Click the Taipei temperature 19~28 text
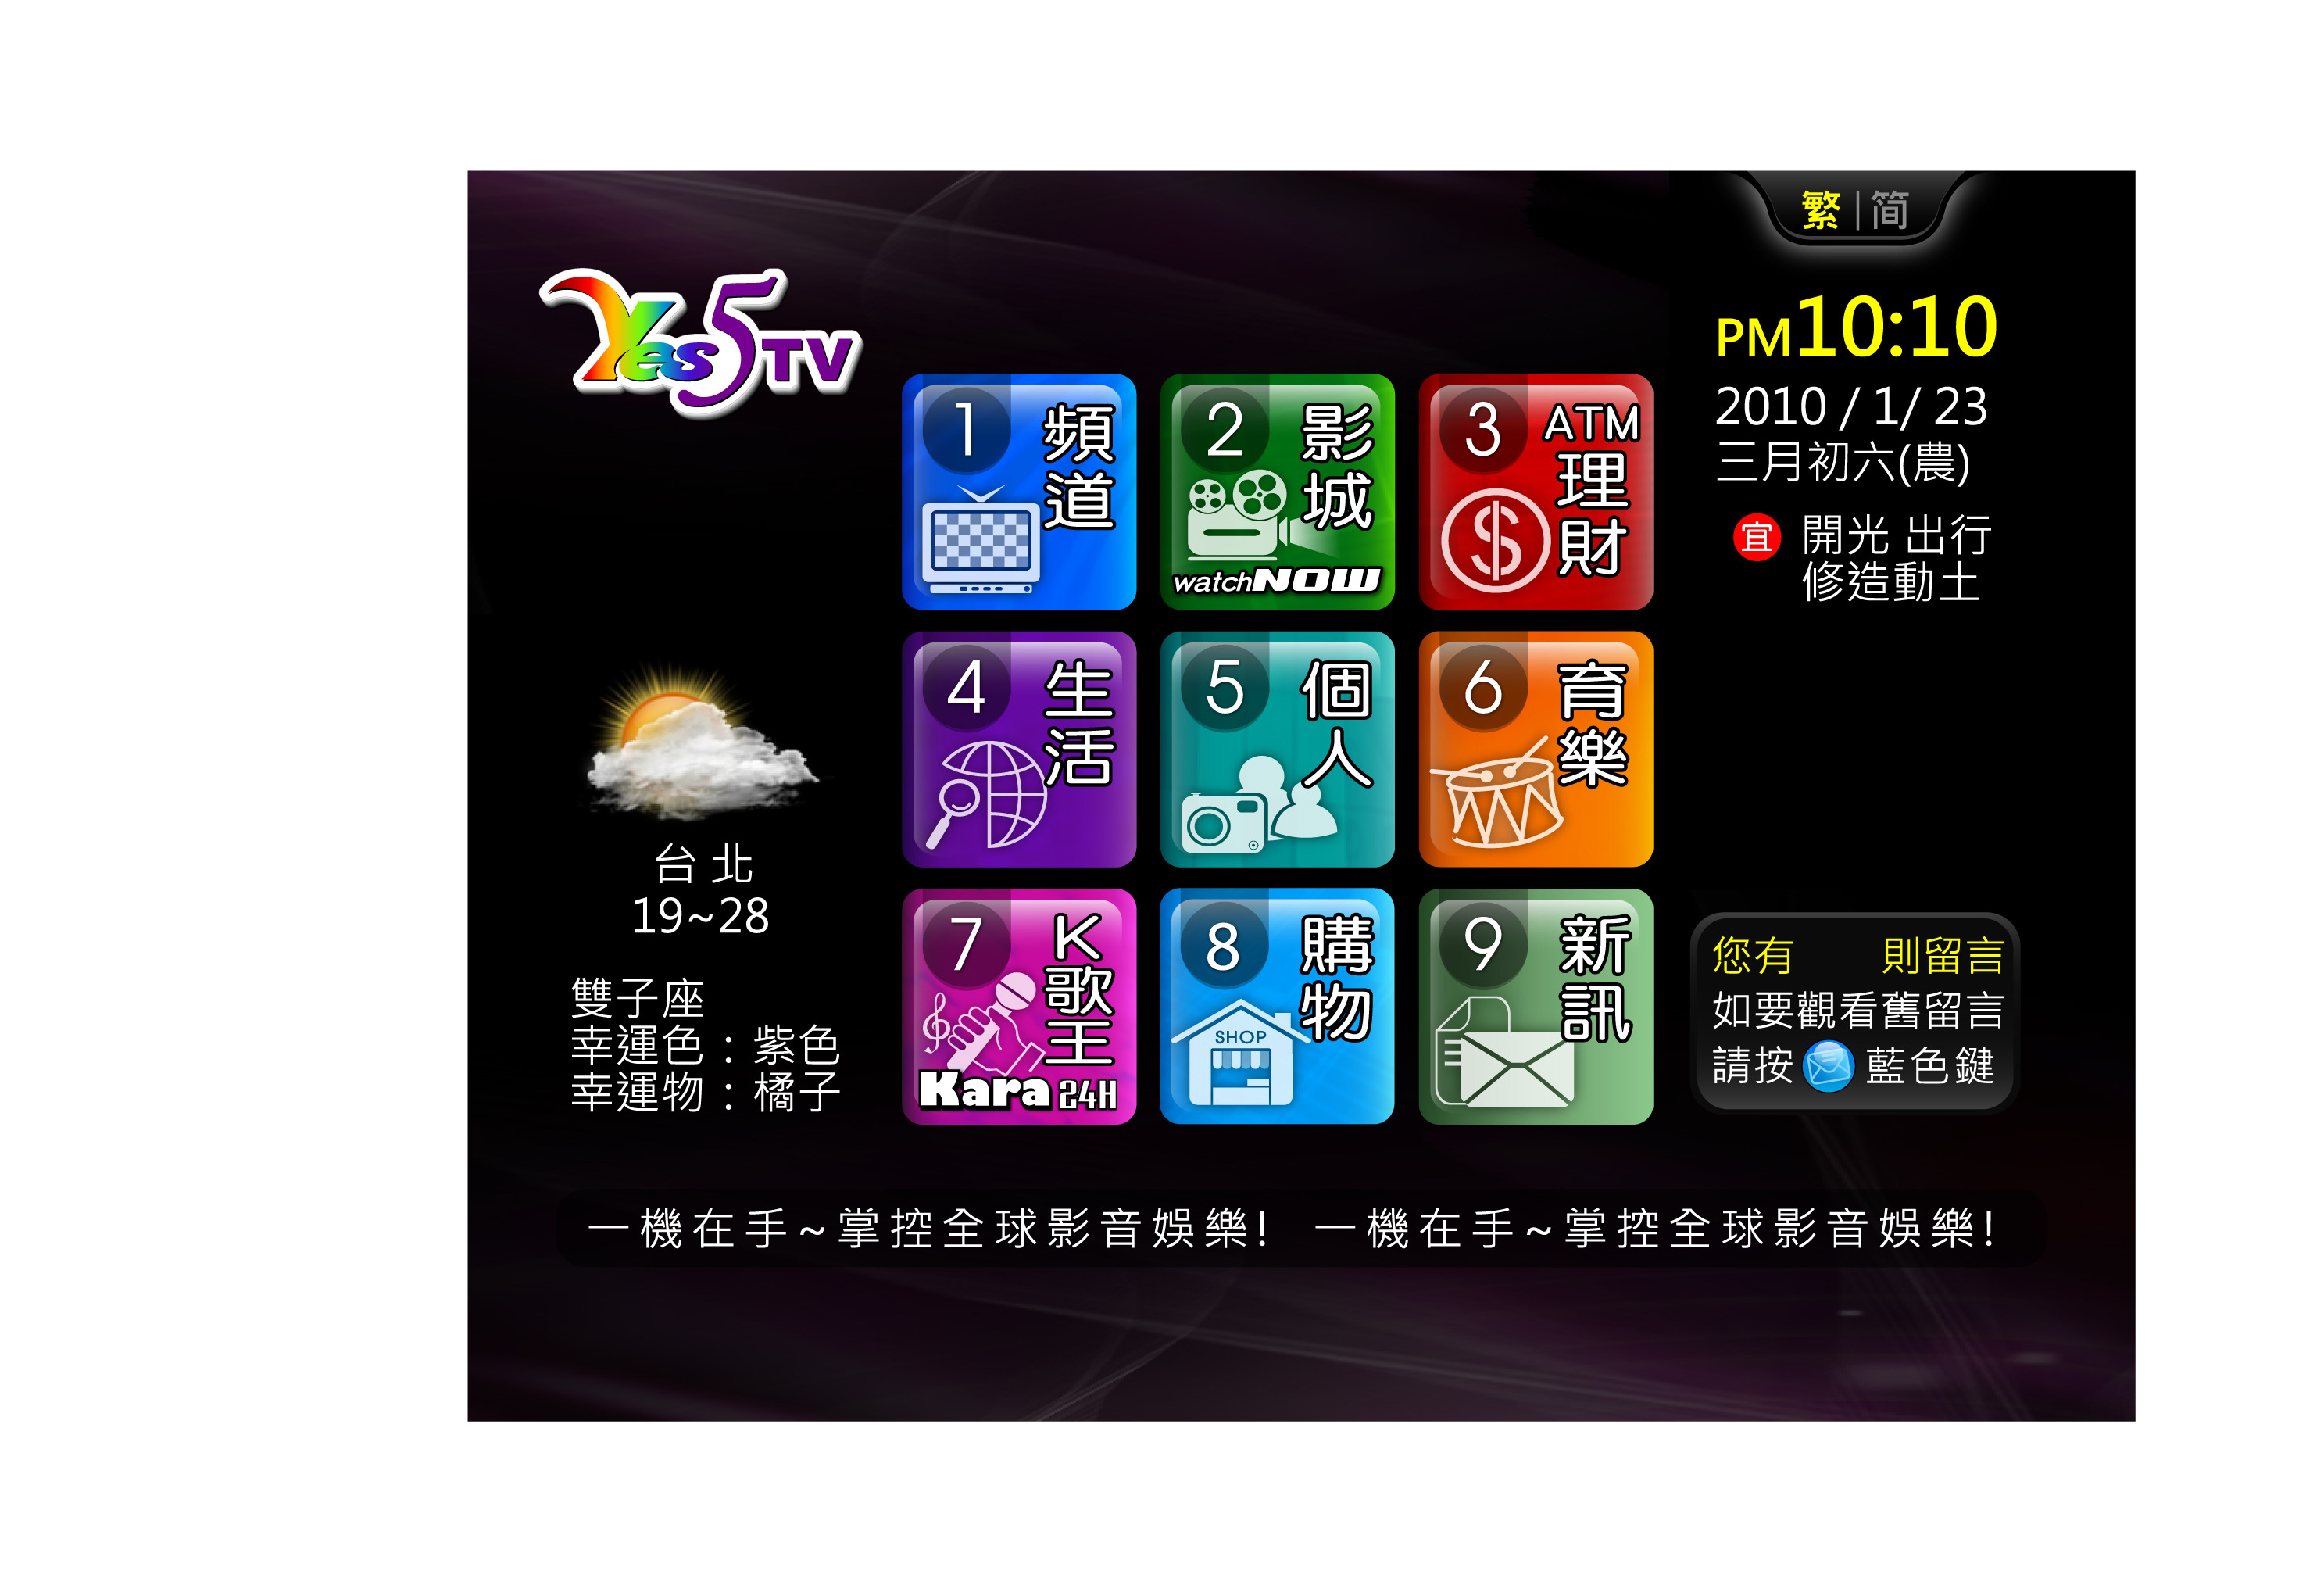 pyautogui.click(x=700, y=916)
